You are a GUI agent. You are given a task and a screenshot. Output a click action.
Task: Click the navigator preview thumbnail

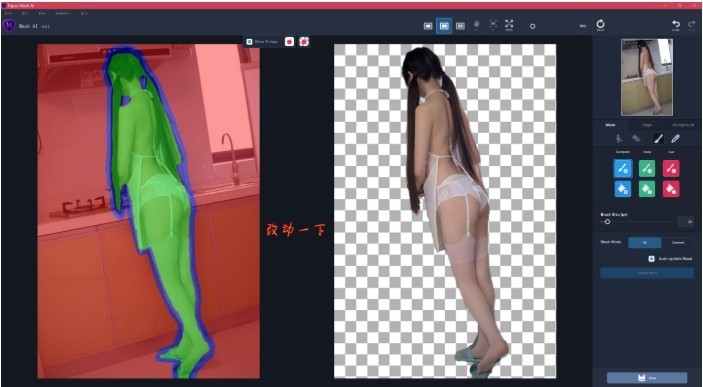647,77
